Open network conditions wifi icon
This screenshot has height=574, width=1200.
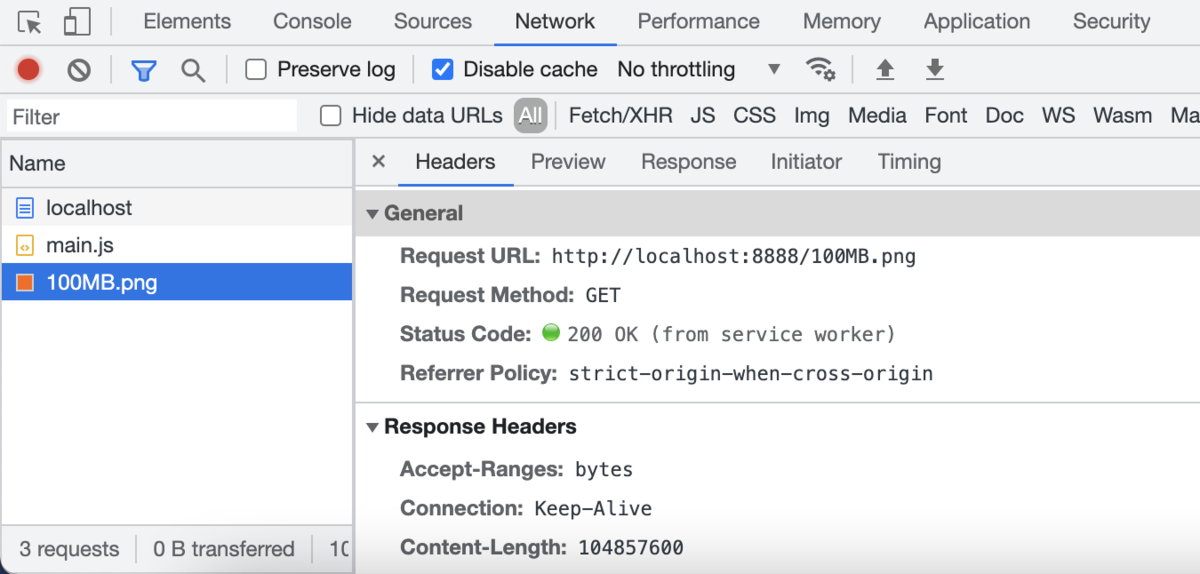[x=820, y=69]
